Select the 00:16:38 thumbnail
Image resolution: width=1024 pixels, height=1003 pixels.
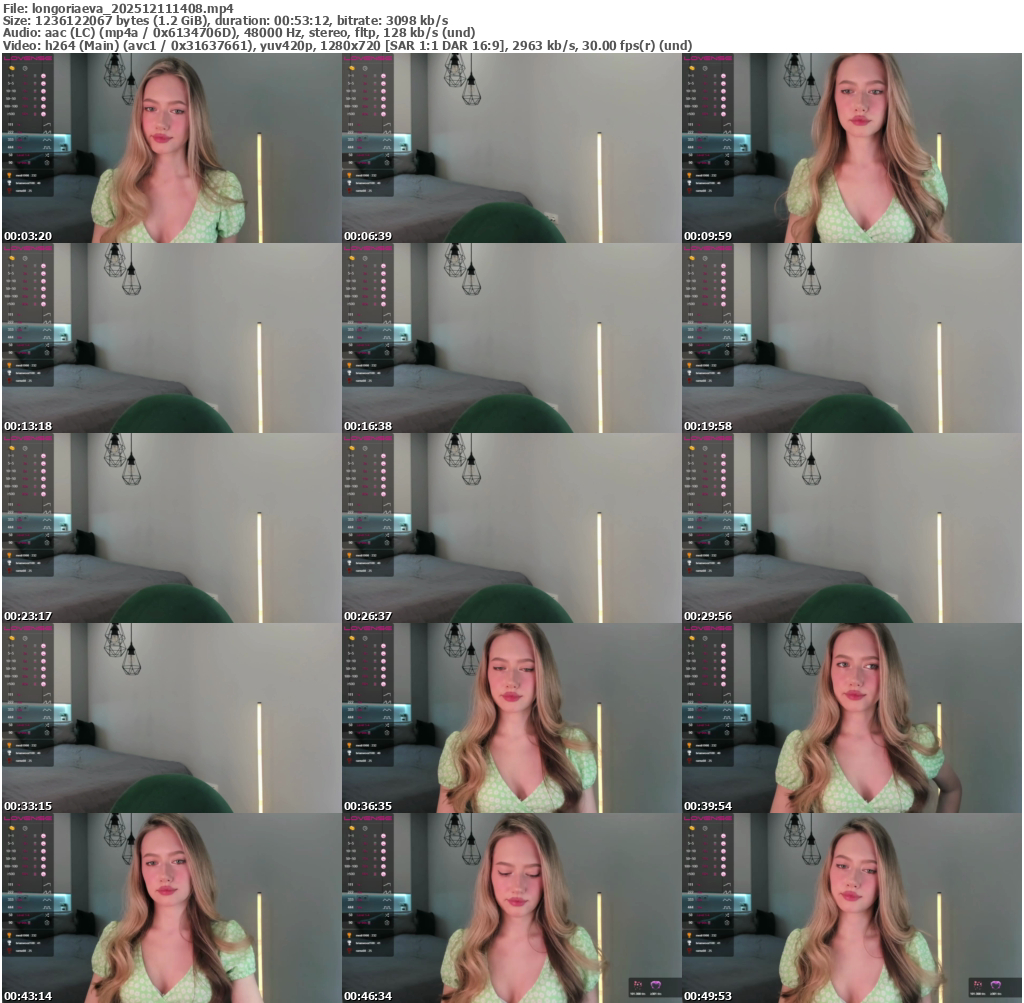(x=511, y=338)
